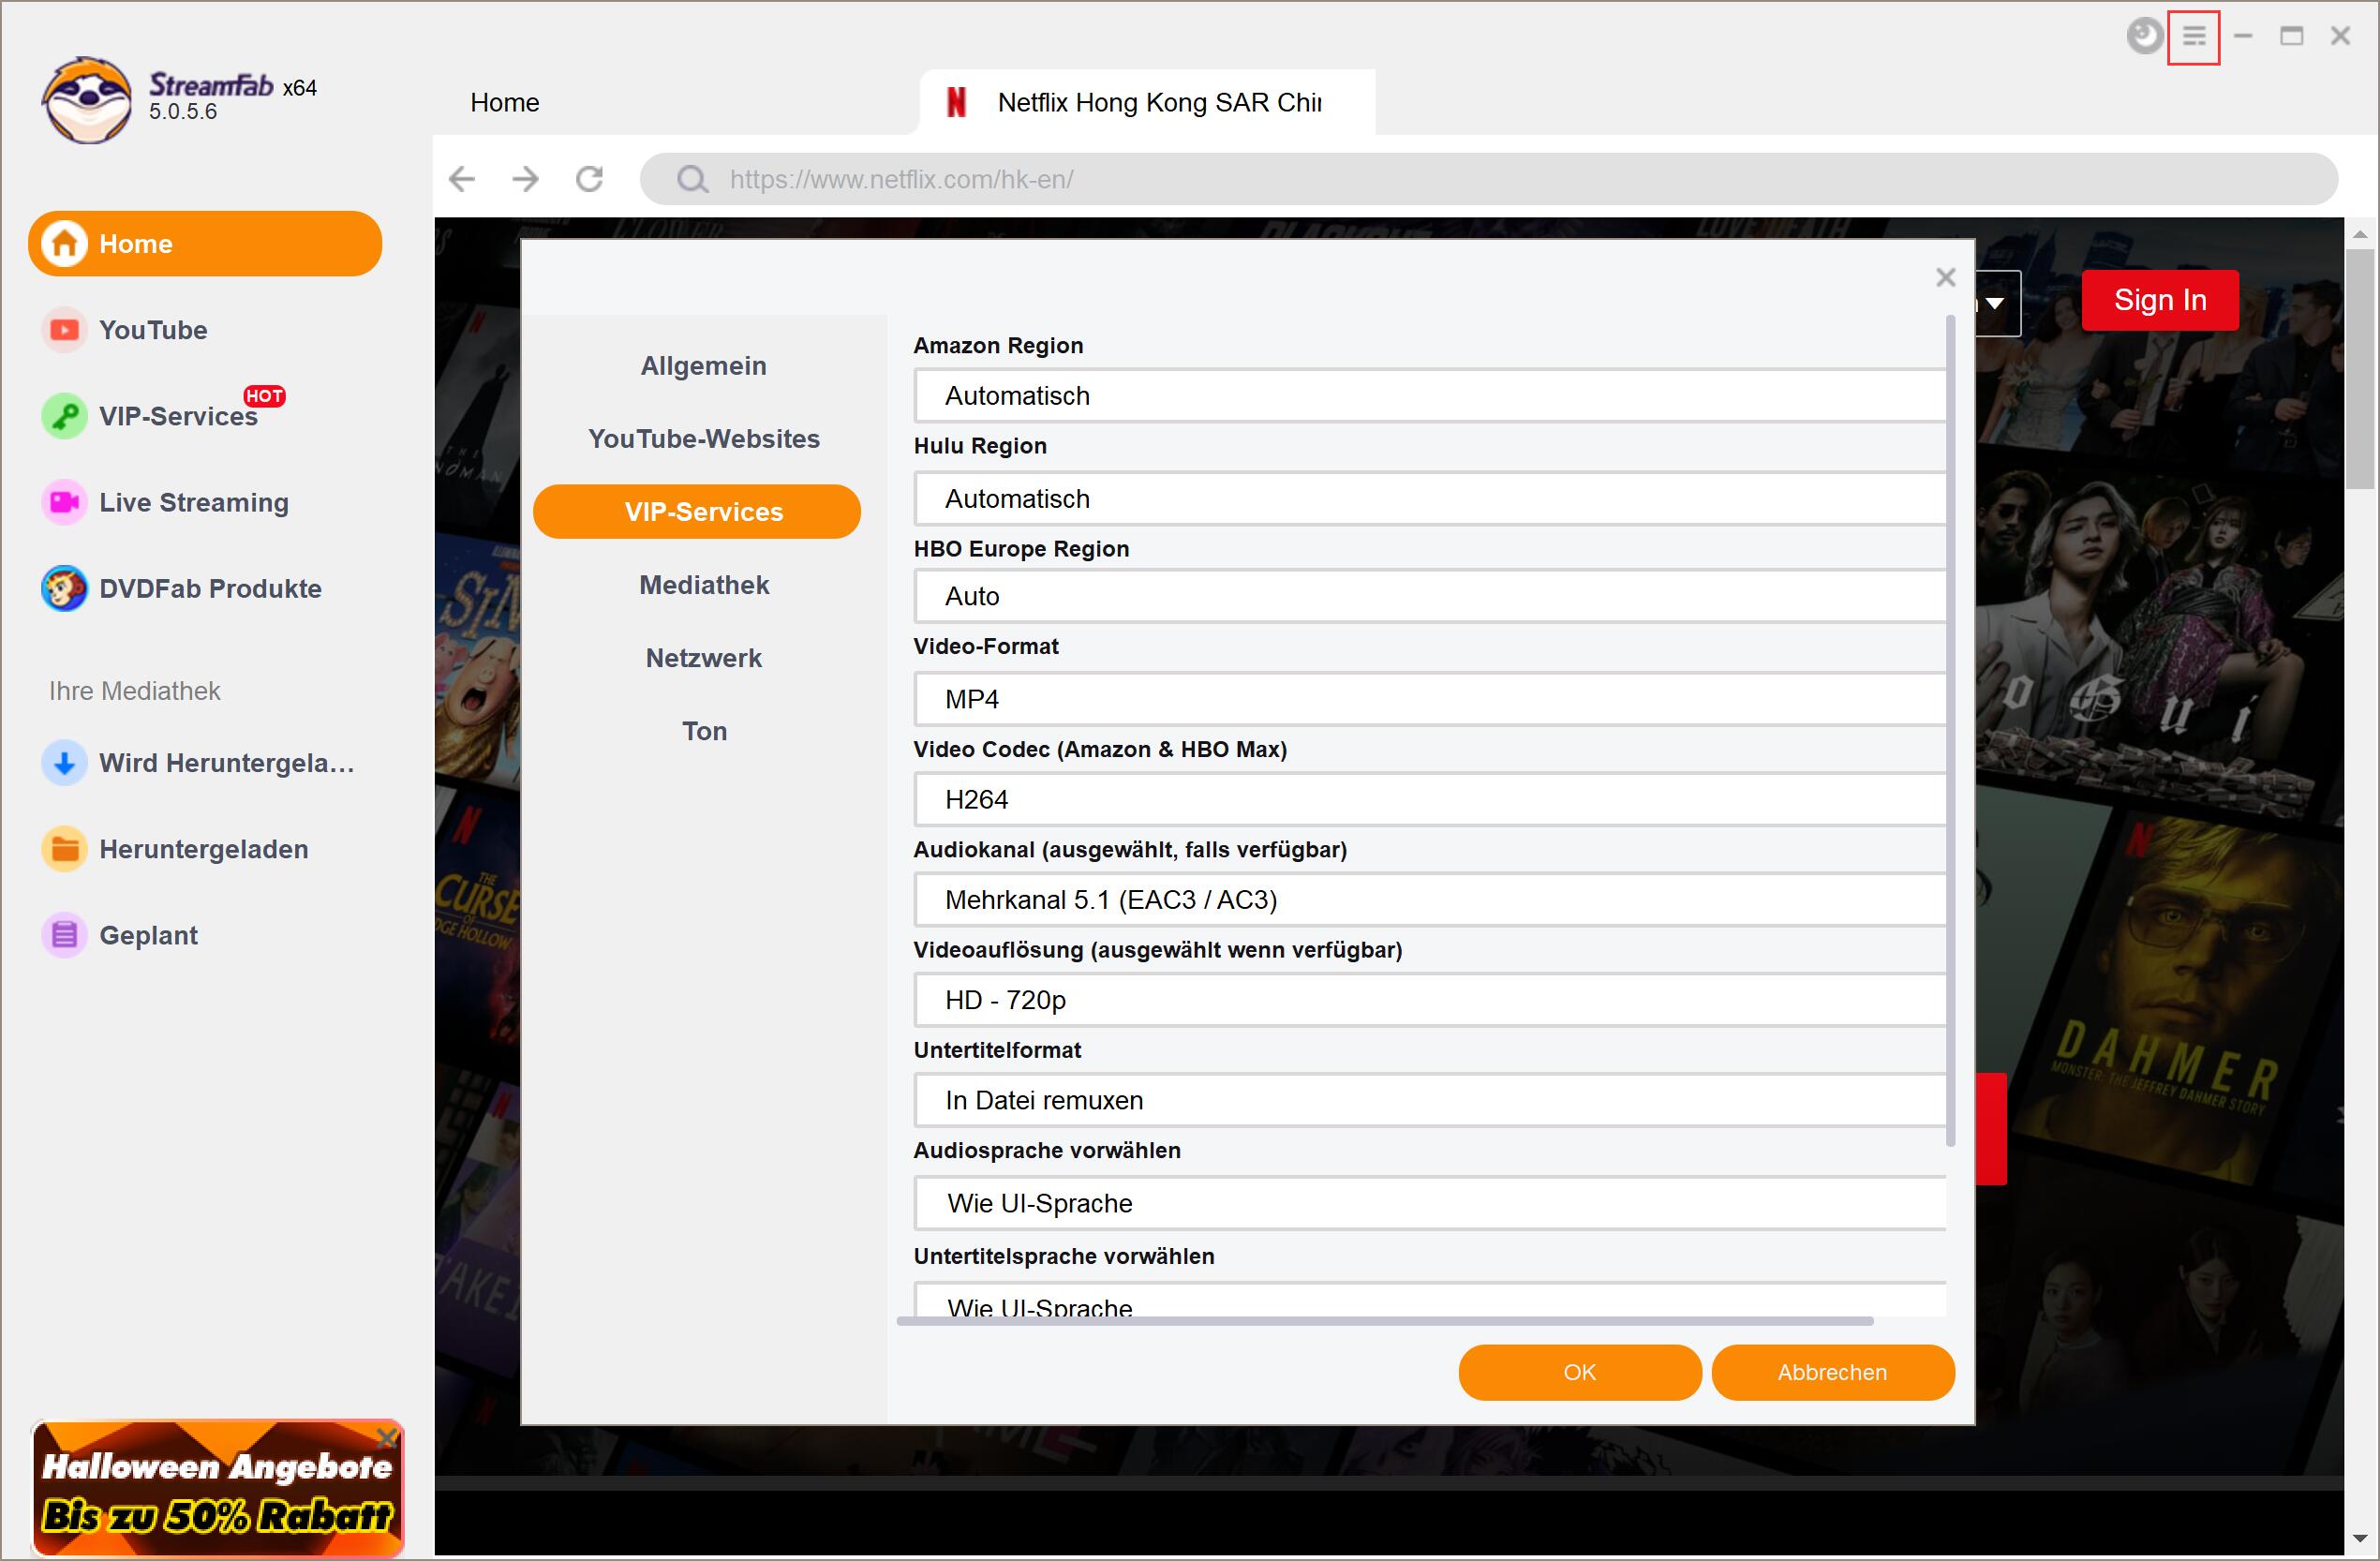Click the Home sidebar icon
2380x1561 pixels.
pos(64,244)
